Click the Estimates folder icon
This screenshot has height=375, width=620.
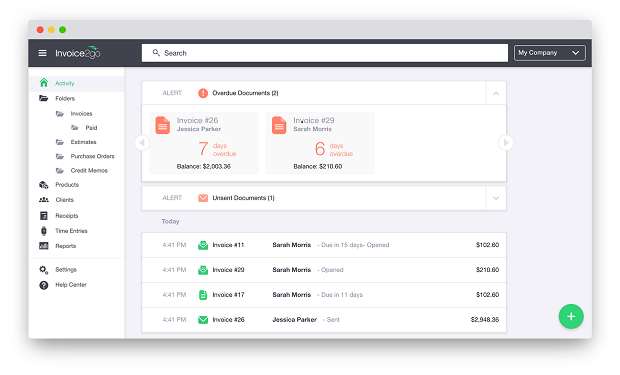point(60,142)
